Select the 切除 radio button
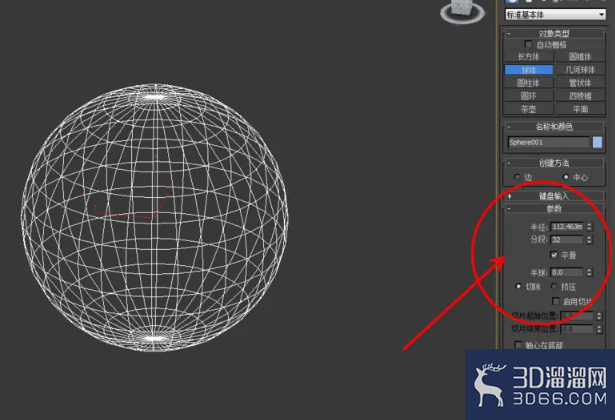This screenshot has width=615, height=420. 518,286
